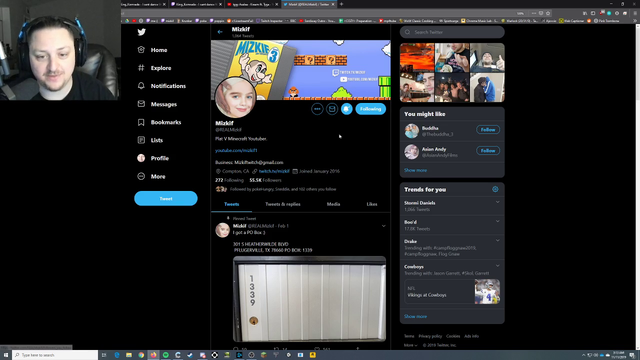
Task: Follow Asian Andy in You might like
Action: pyautogui.click(x=488, y=151)
